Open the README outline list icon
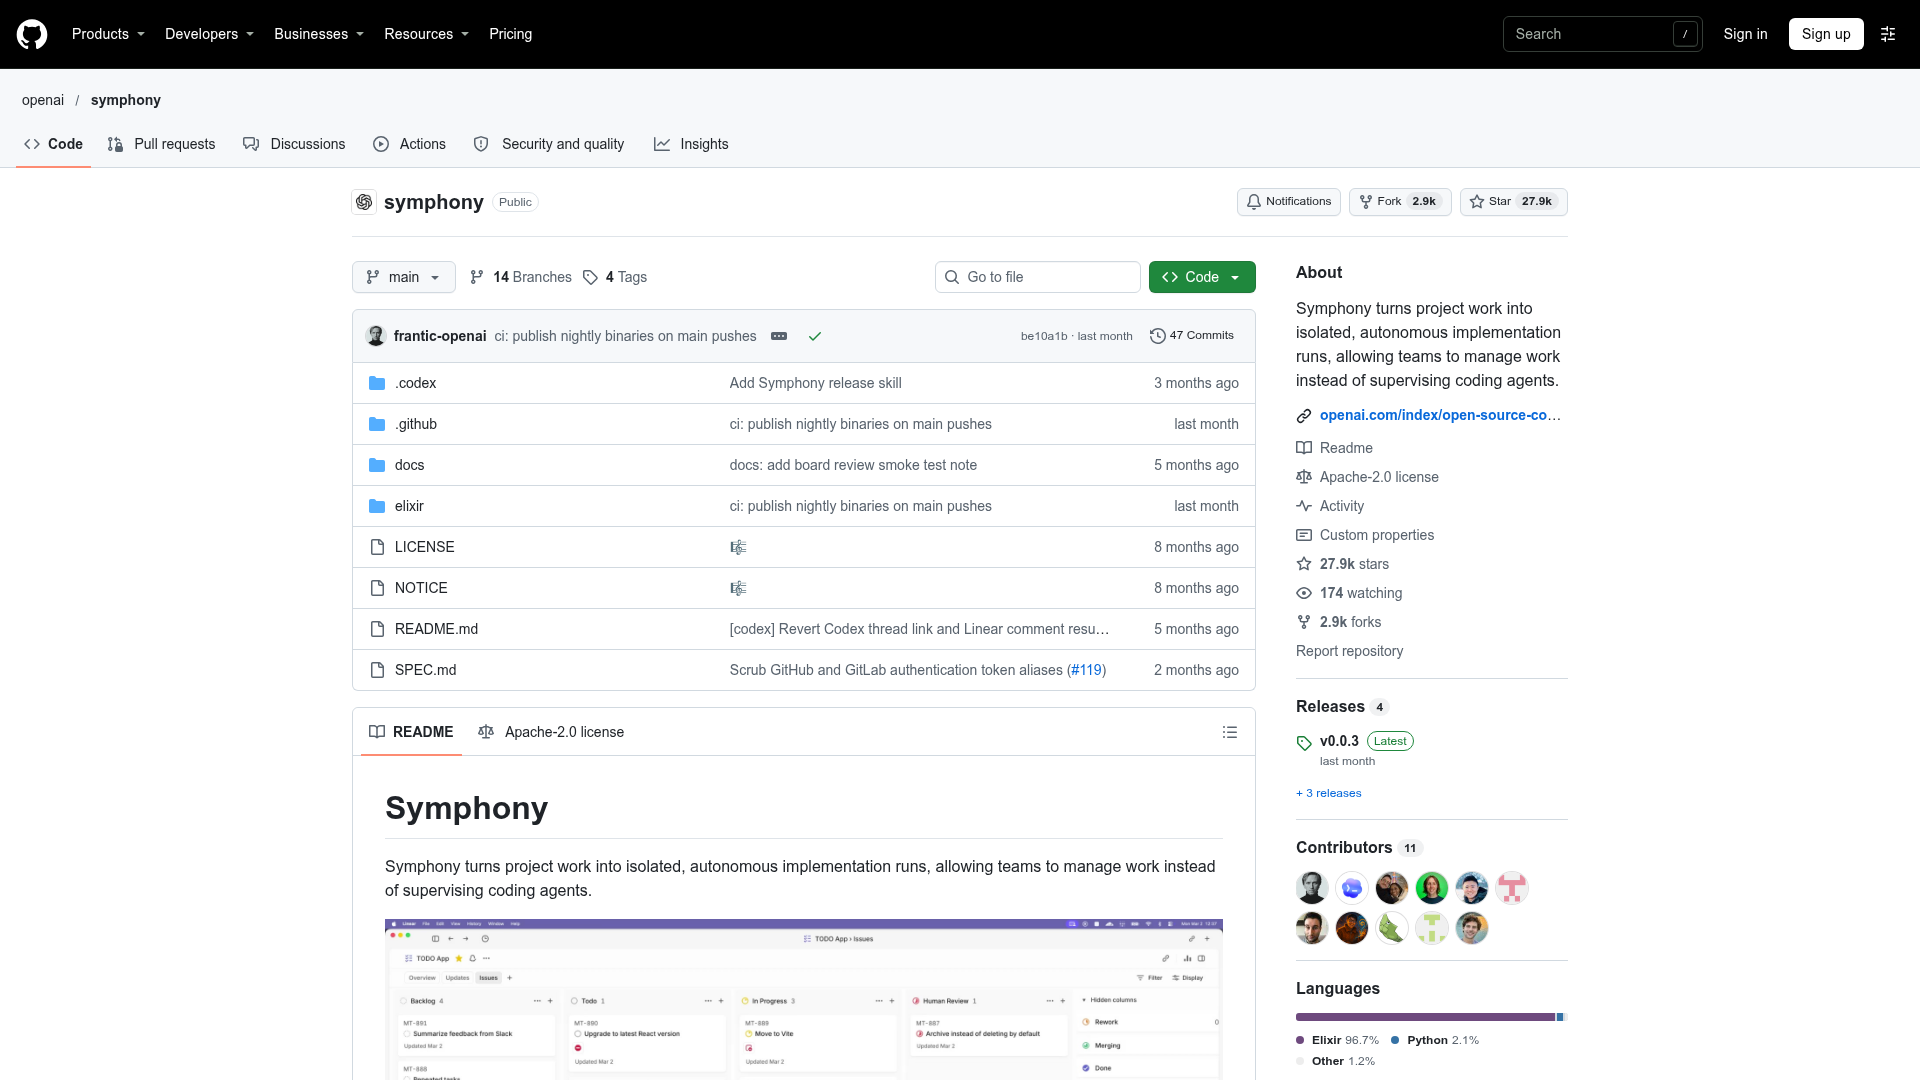The height and width of the screenshot is (1080, 1920). coord(1230,732)
